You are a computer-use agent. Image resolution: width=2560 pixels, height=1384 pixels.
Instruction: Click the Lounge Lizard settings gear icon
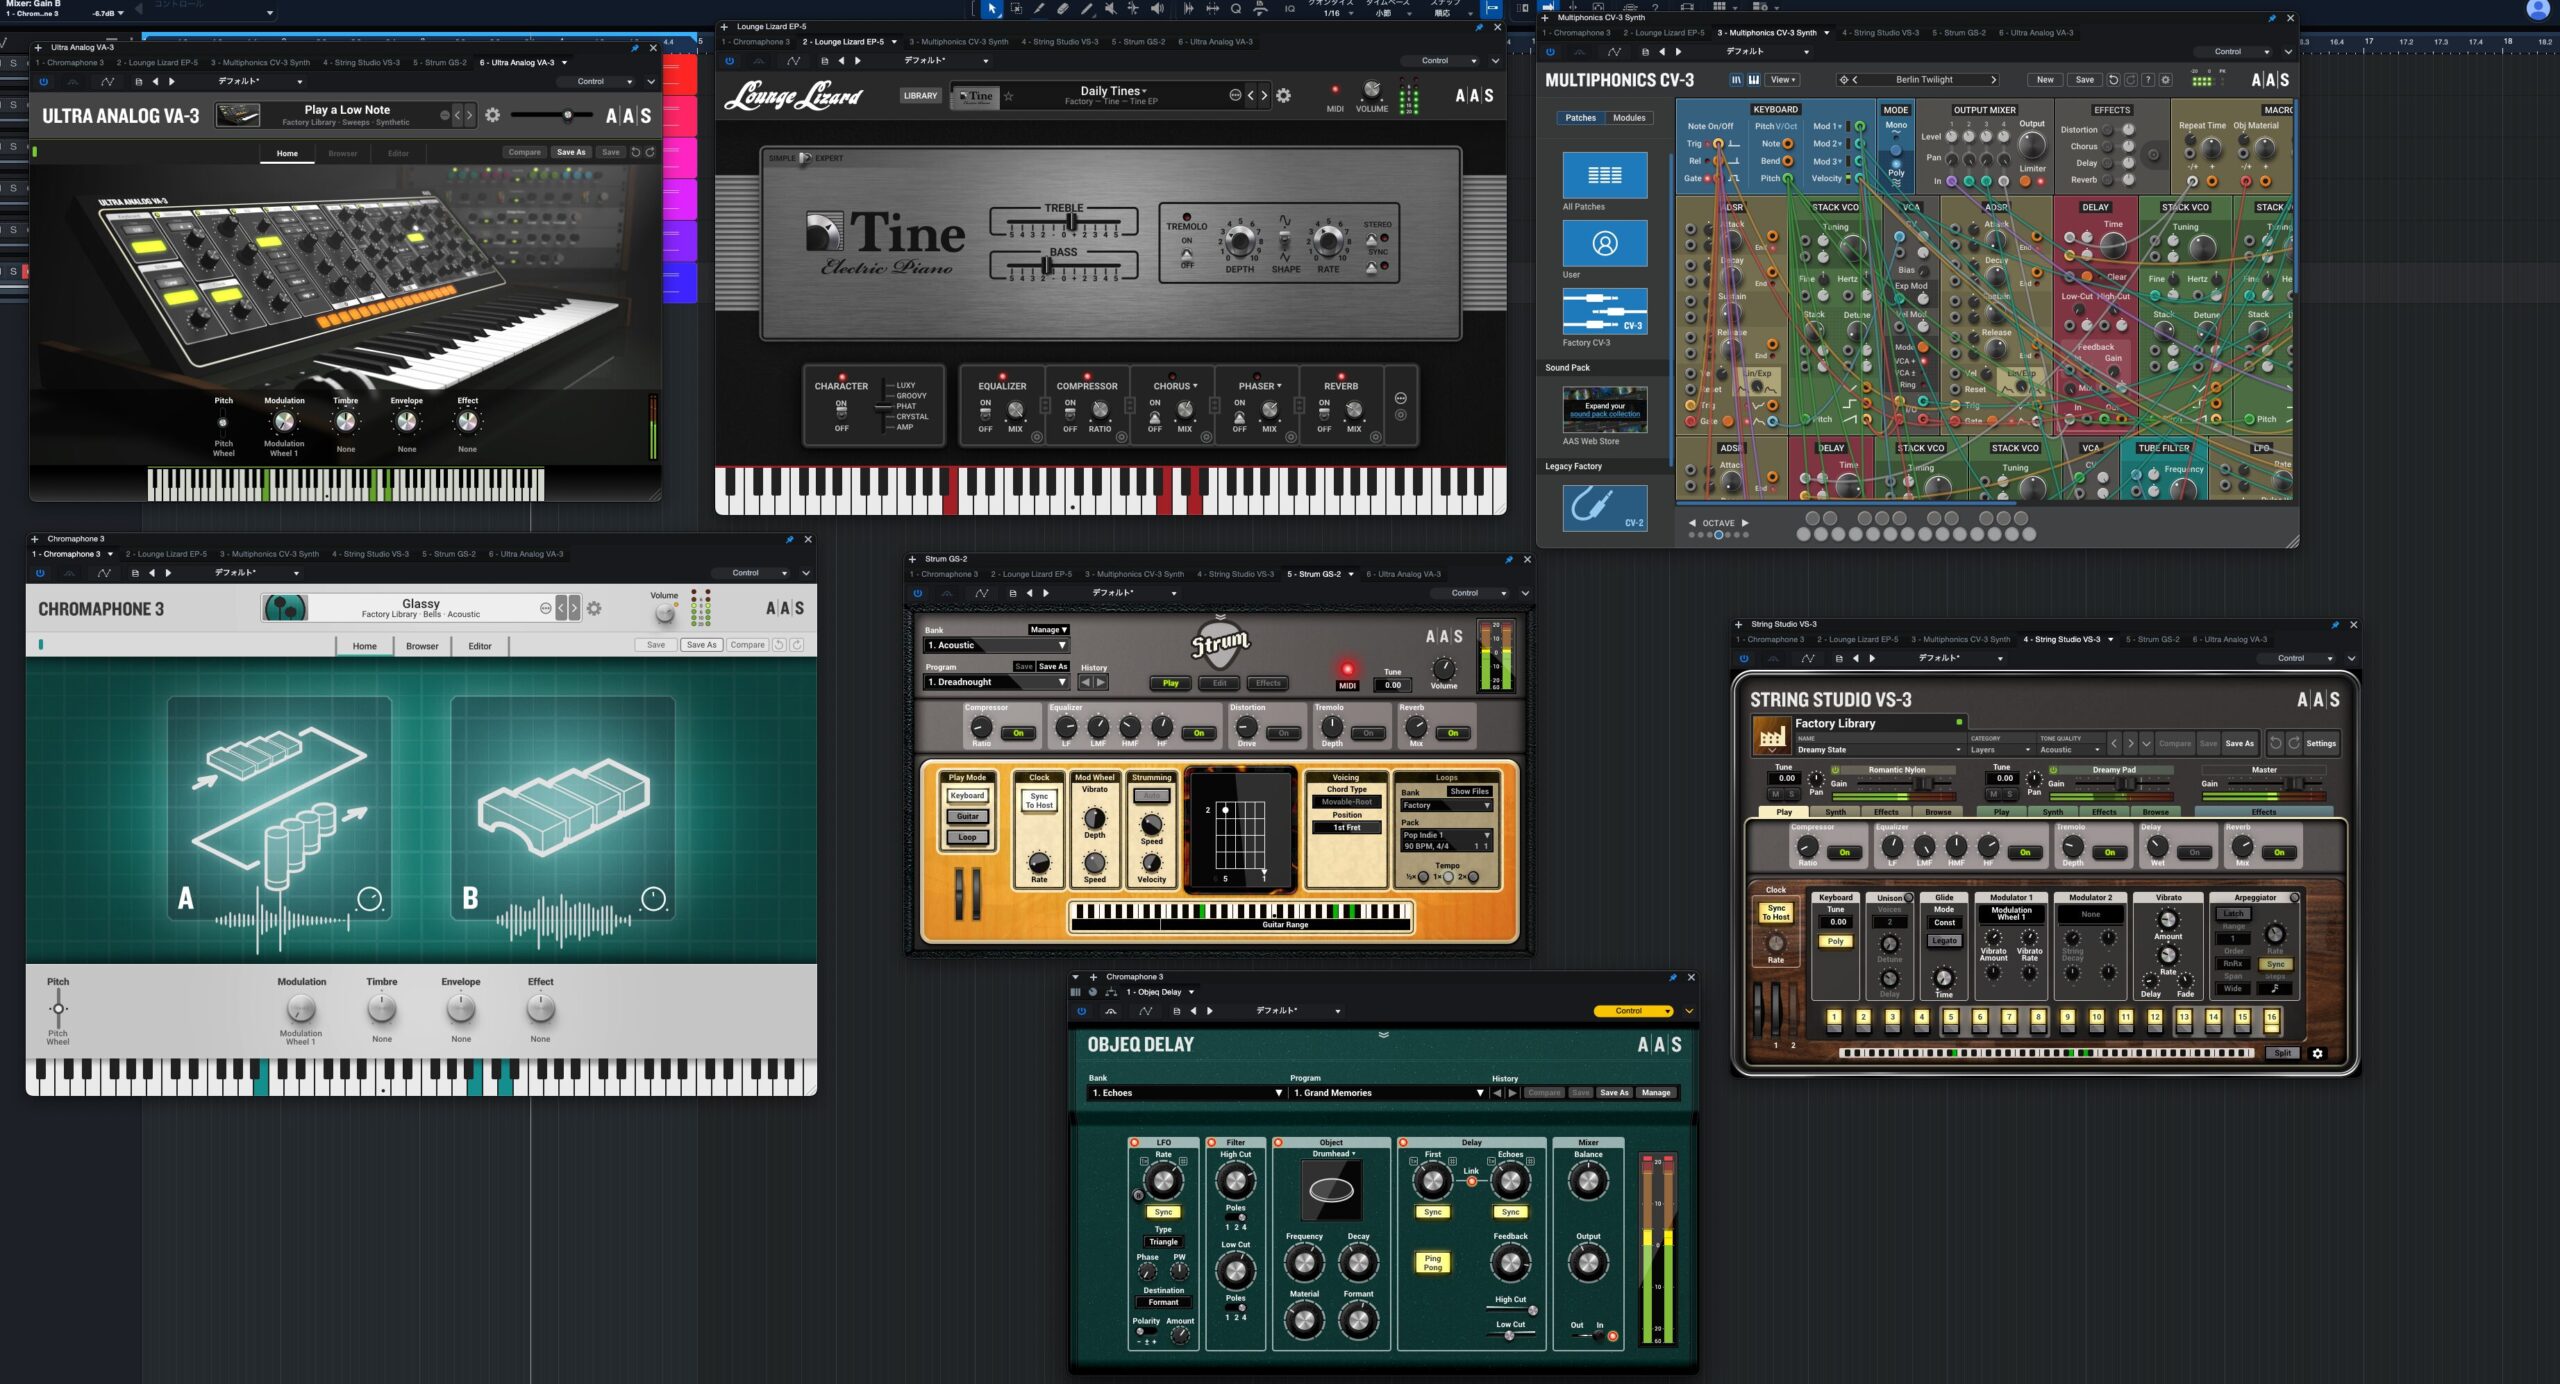pyautogui.click(x=1284, y=96)
